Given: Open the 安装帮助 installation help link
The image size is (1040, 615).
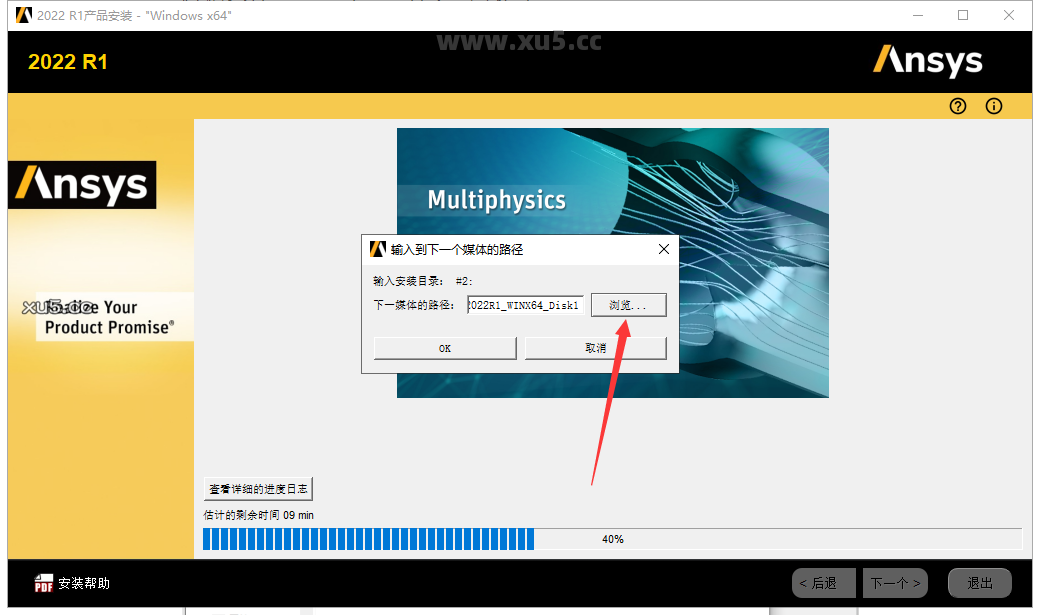Looking at the screenshot, I should [86, 583].
